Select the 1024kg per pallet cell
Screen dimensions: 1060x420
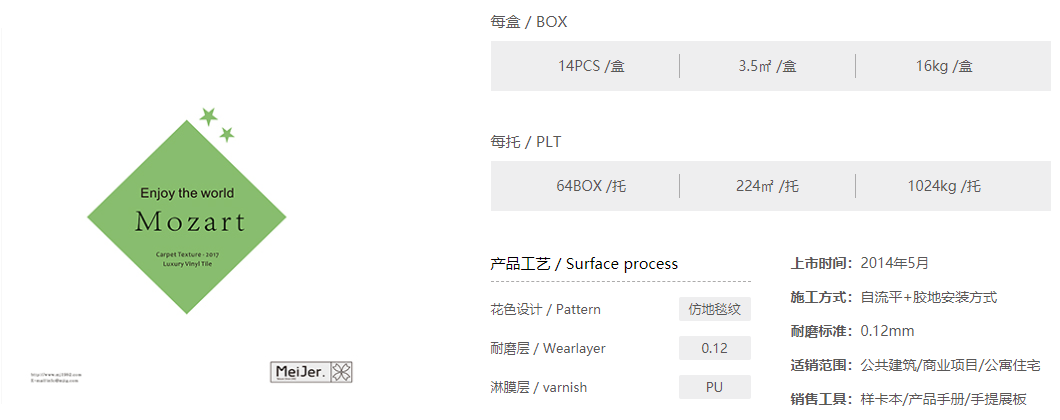tap(944, 186)
